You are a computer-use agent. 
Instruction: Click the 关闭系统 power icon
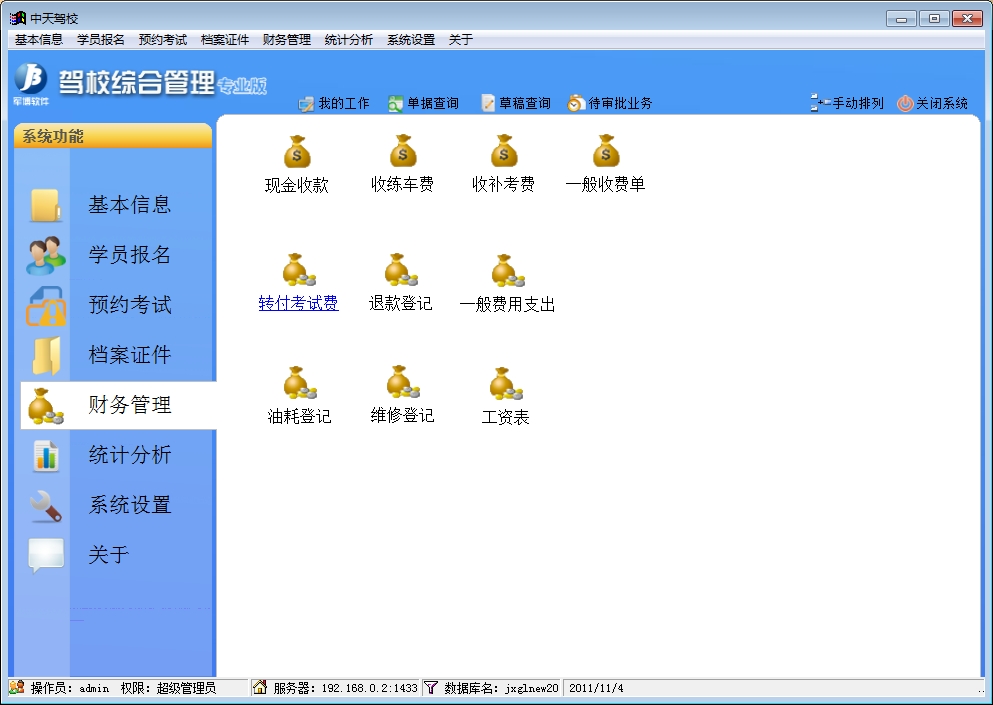click(x=905, y=103)
